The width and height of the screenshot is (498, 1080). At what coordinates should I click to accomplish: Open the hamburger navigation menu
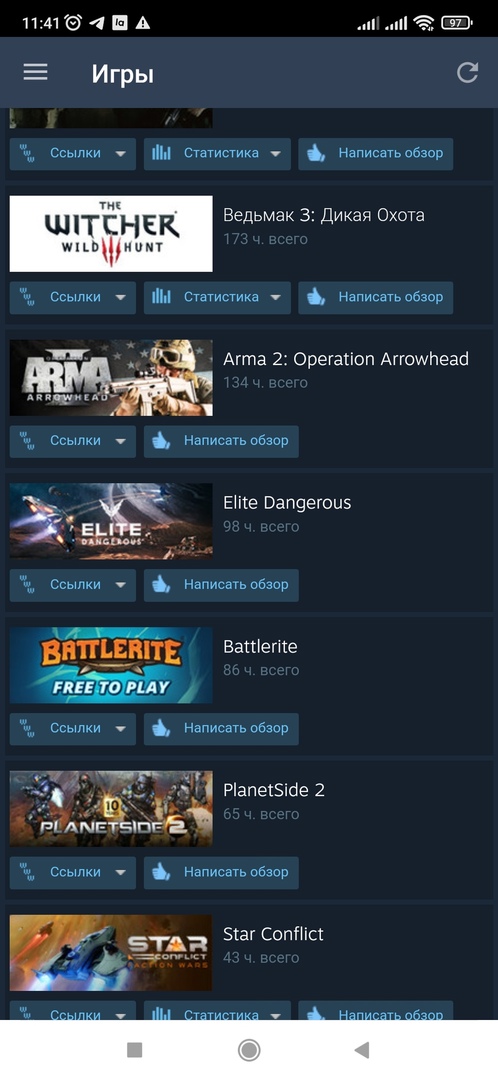coord(35,72)
